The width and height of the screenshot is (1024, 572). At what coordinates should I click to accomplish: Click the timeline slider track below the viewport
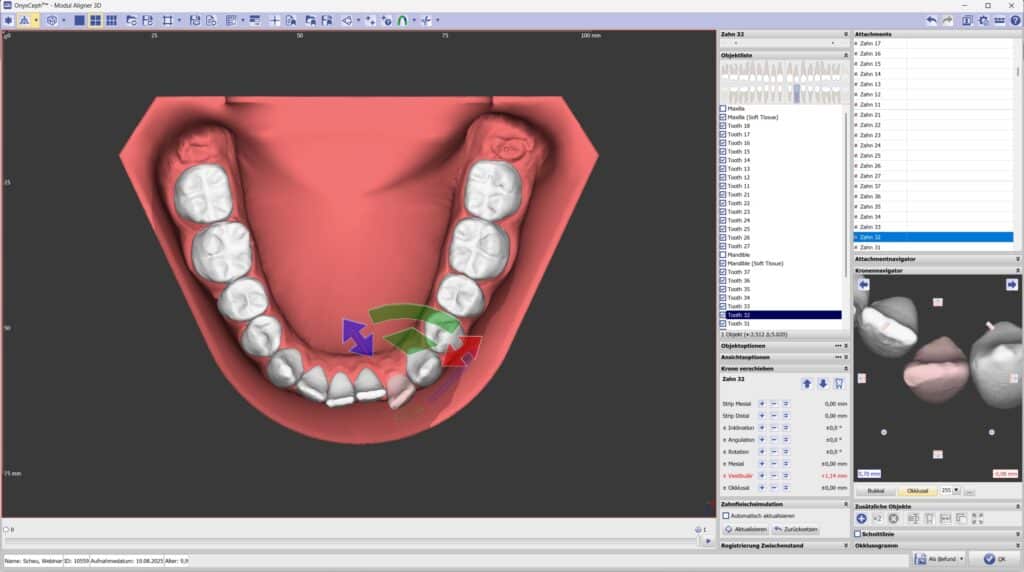(x=350, y=540)
